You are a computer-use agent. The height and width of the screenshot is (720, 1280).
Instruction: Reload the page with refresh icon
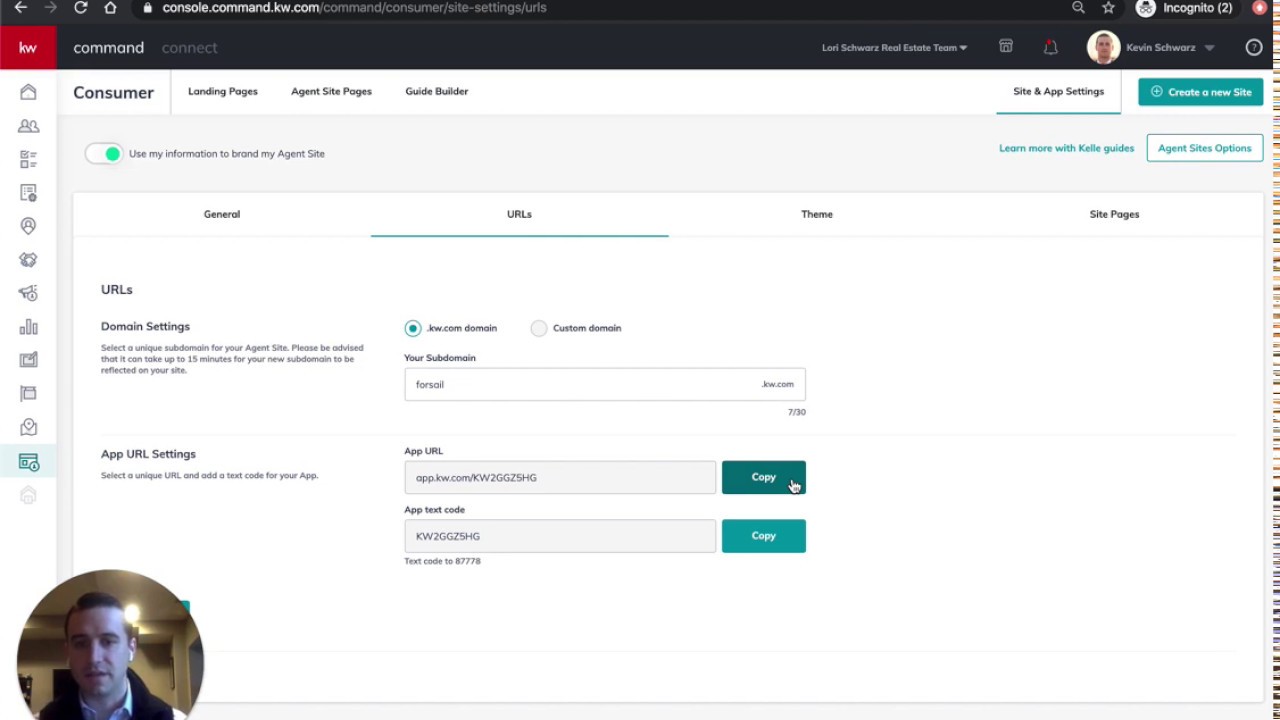[x=81, y=8]
